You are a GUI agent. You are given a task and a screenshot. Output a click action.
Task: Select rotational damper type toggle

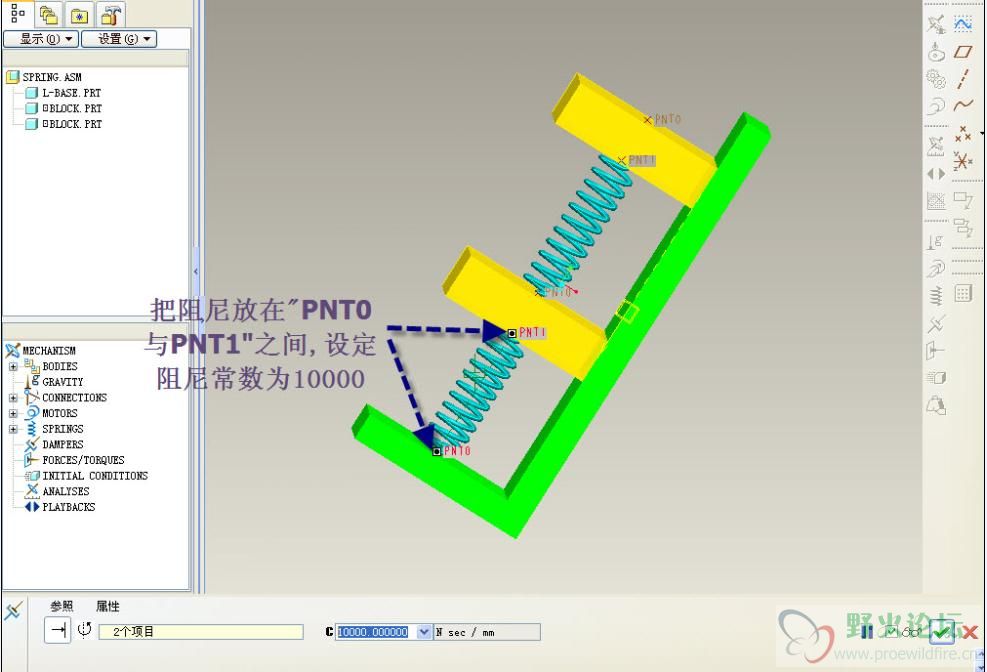click(x=84, y=630)
